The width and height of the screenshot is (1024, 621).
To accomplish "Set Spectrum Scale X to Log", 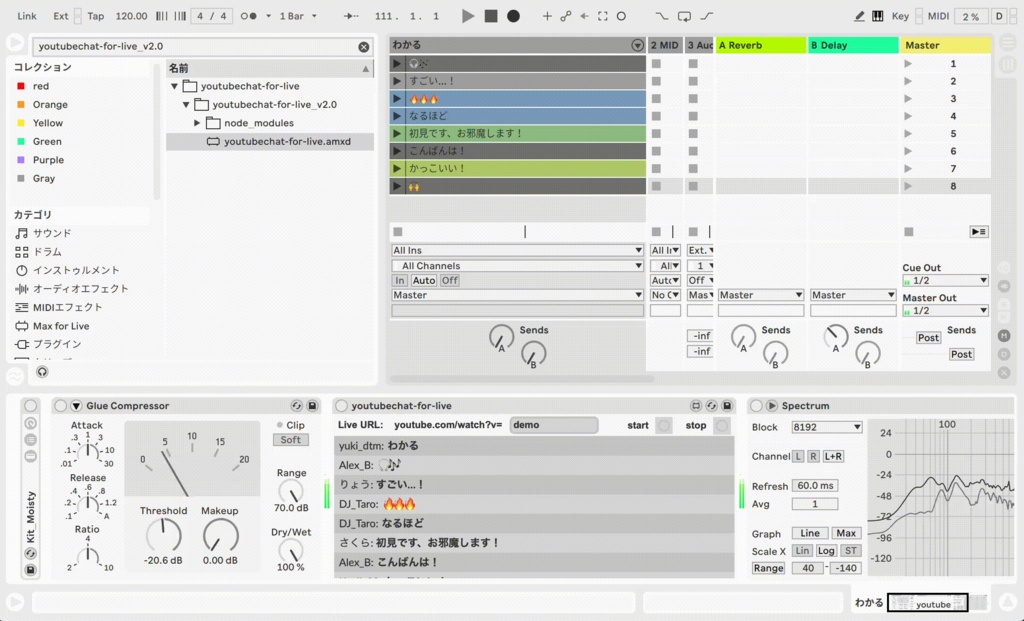I will click(825, 550).
